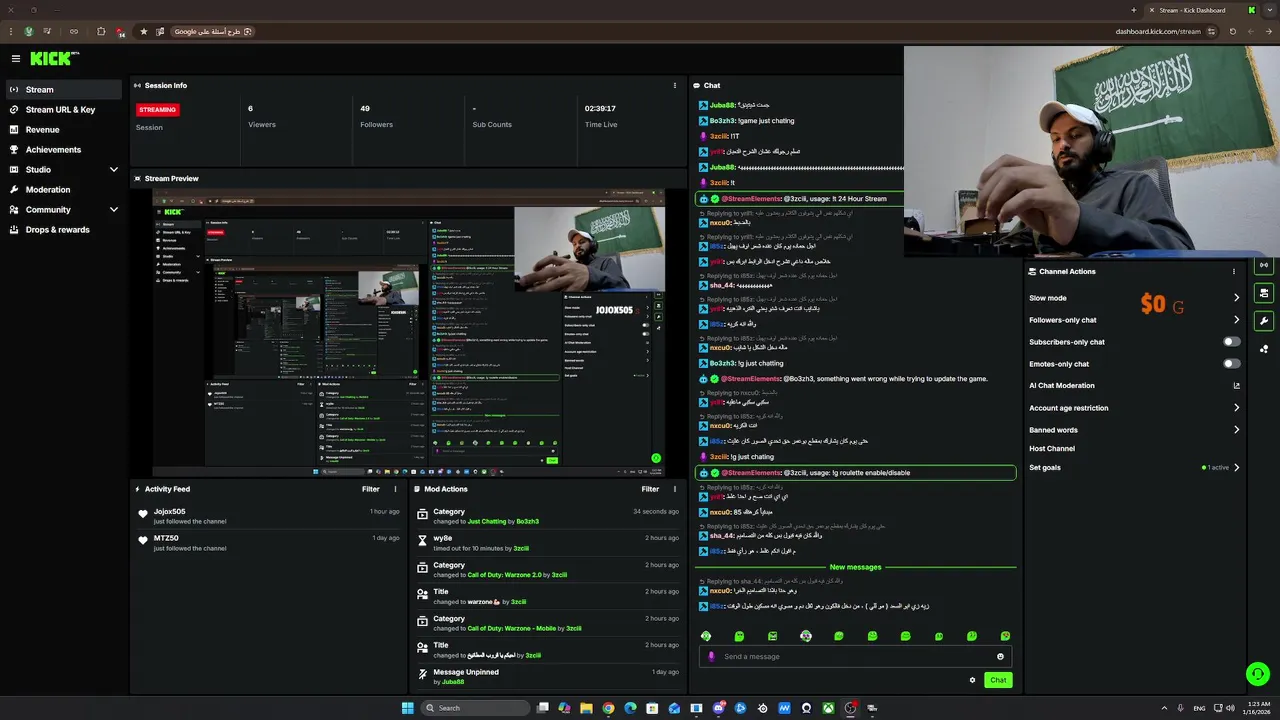
Task: Select the first emote in quick emote row
Action: tap(706, 636)
